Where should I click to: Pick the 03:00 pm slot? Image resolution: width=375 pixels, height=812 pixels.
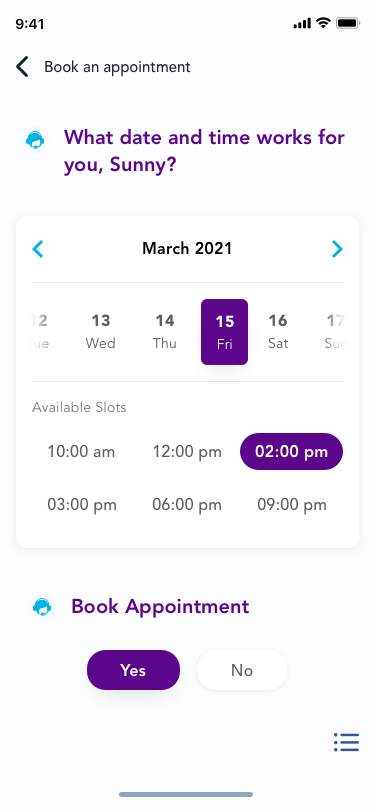pyautogui.click(x=82, y=504)
